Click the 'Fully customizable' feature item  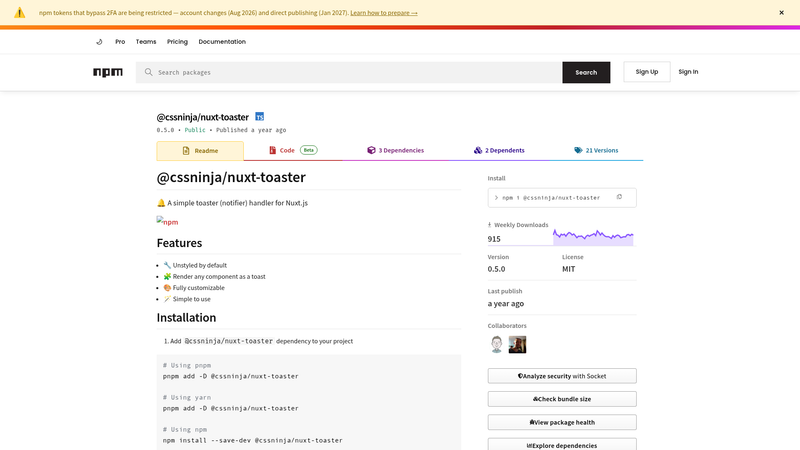(x=194, y=288)
